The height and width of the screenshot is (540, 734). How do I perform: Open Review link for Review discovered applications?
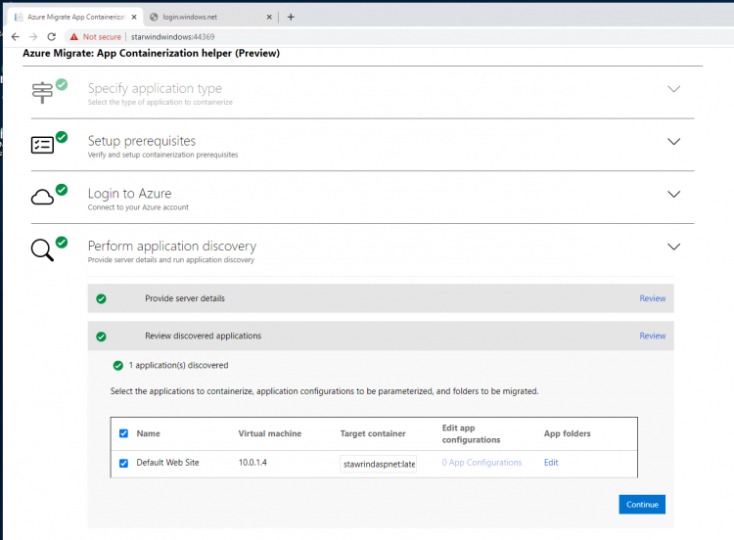(x=653, y=336)
